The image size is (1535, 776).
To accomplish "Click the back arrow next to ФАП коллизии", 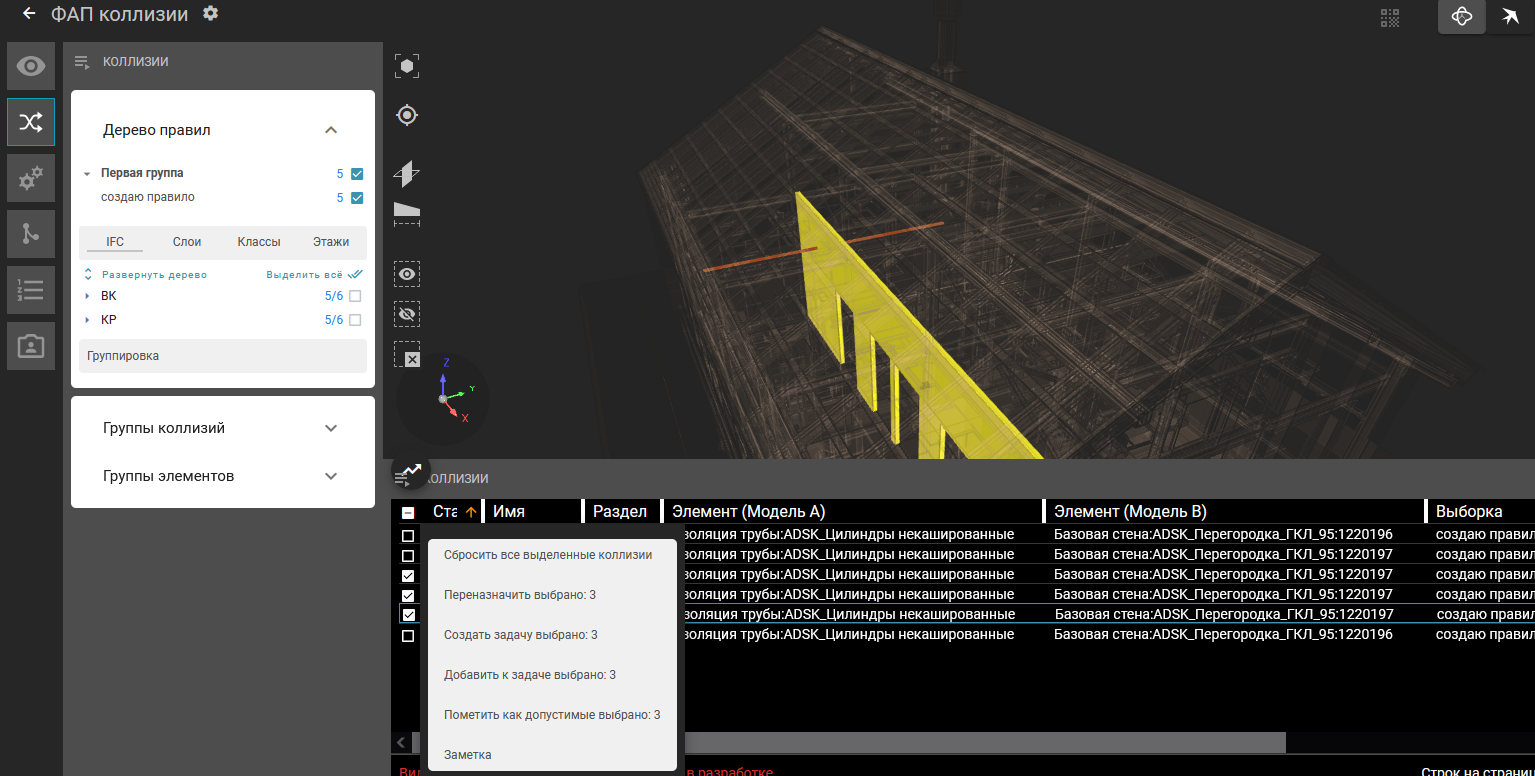I will click(29, 14).
